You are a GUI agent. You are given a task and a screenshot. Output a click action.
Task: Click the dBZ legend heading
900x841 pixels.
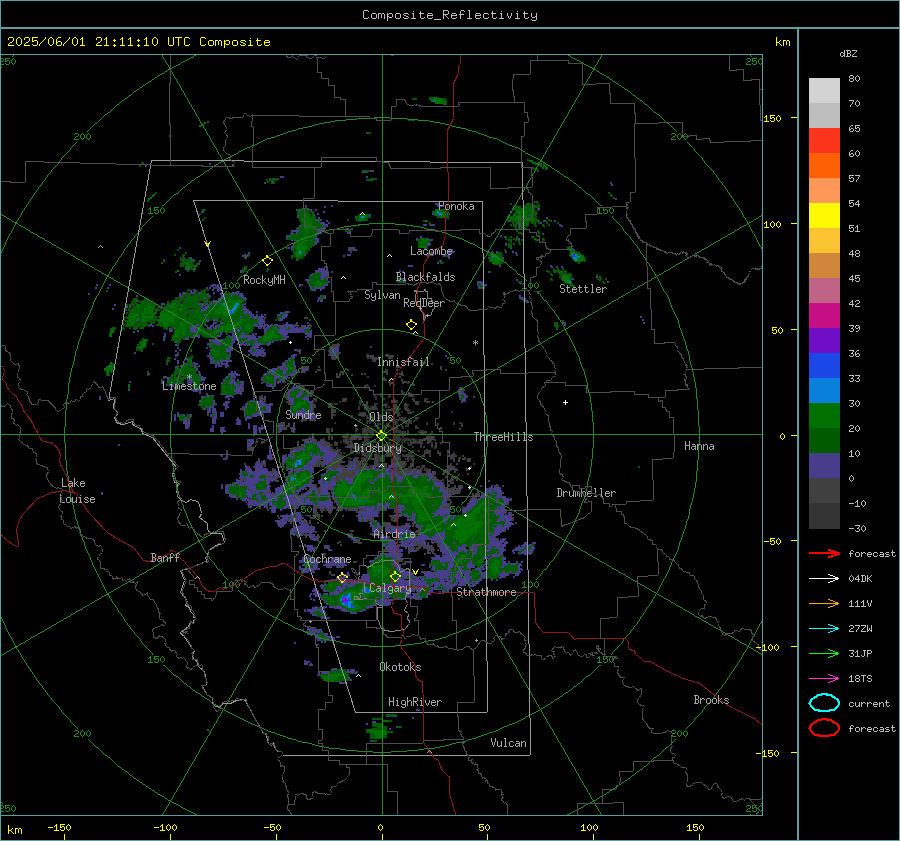tap(848, 53)
